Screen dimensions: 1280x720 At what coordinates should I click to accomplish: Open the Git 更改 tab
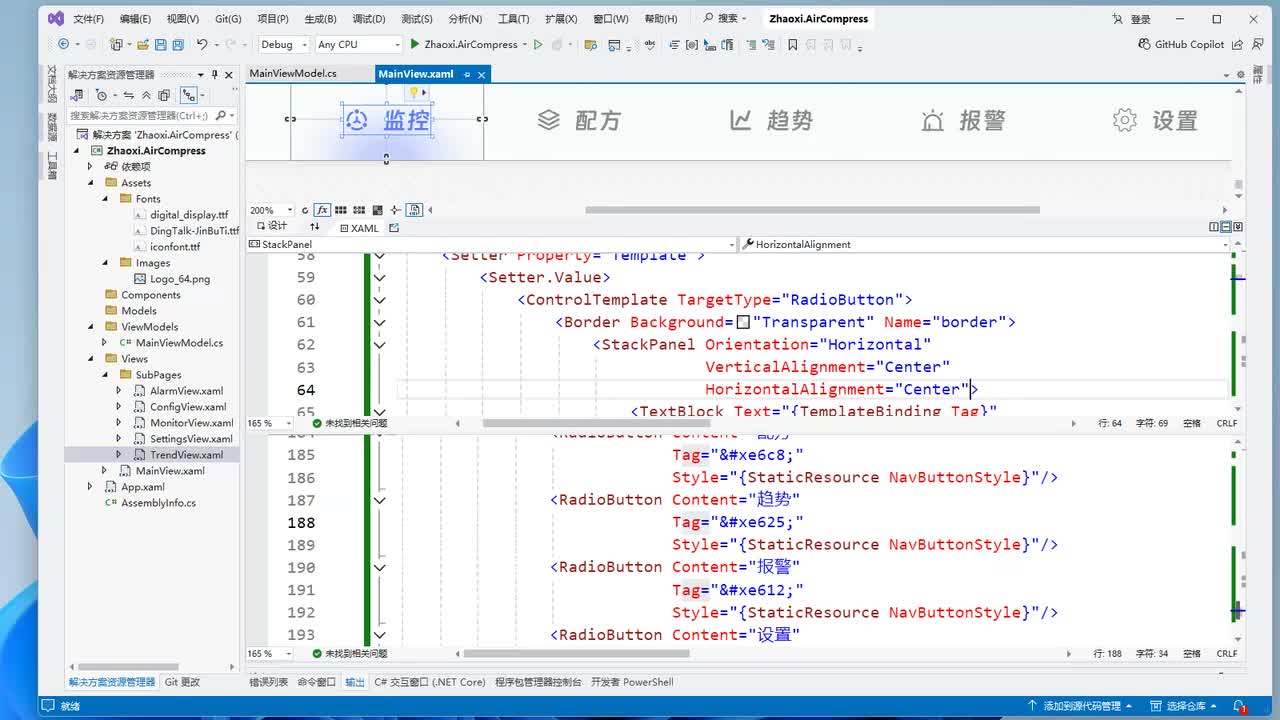coord(182,682)
